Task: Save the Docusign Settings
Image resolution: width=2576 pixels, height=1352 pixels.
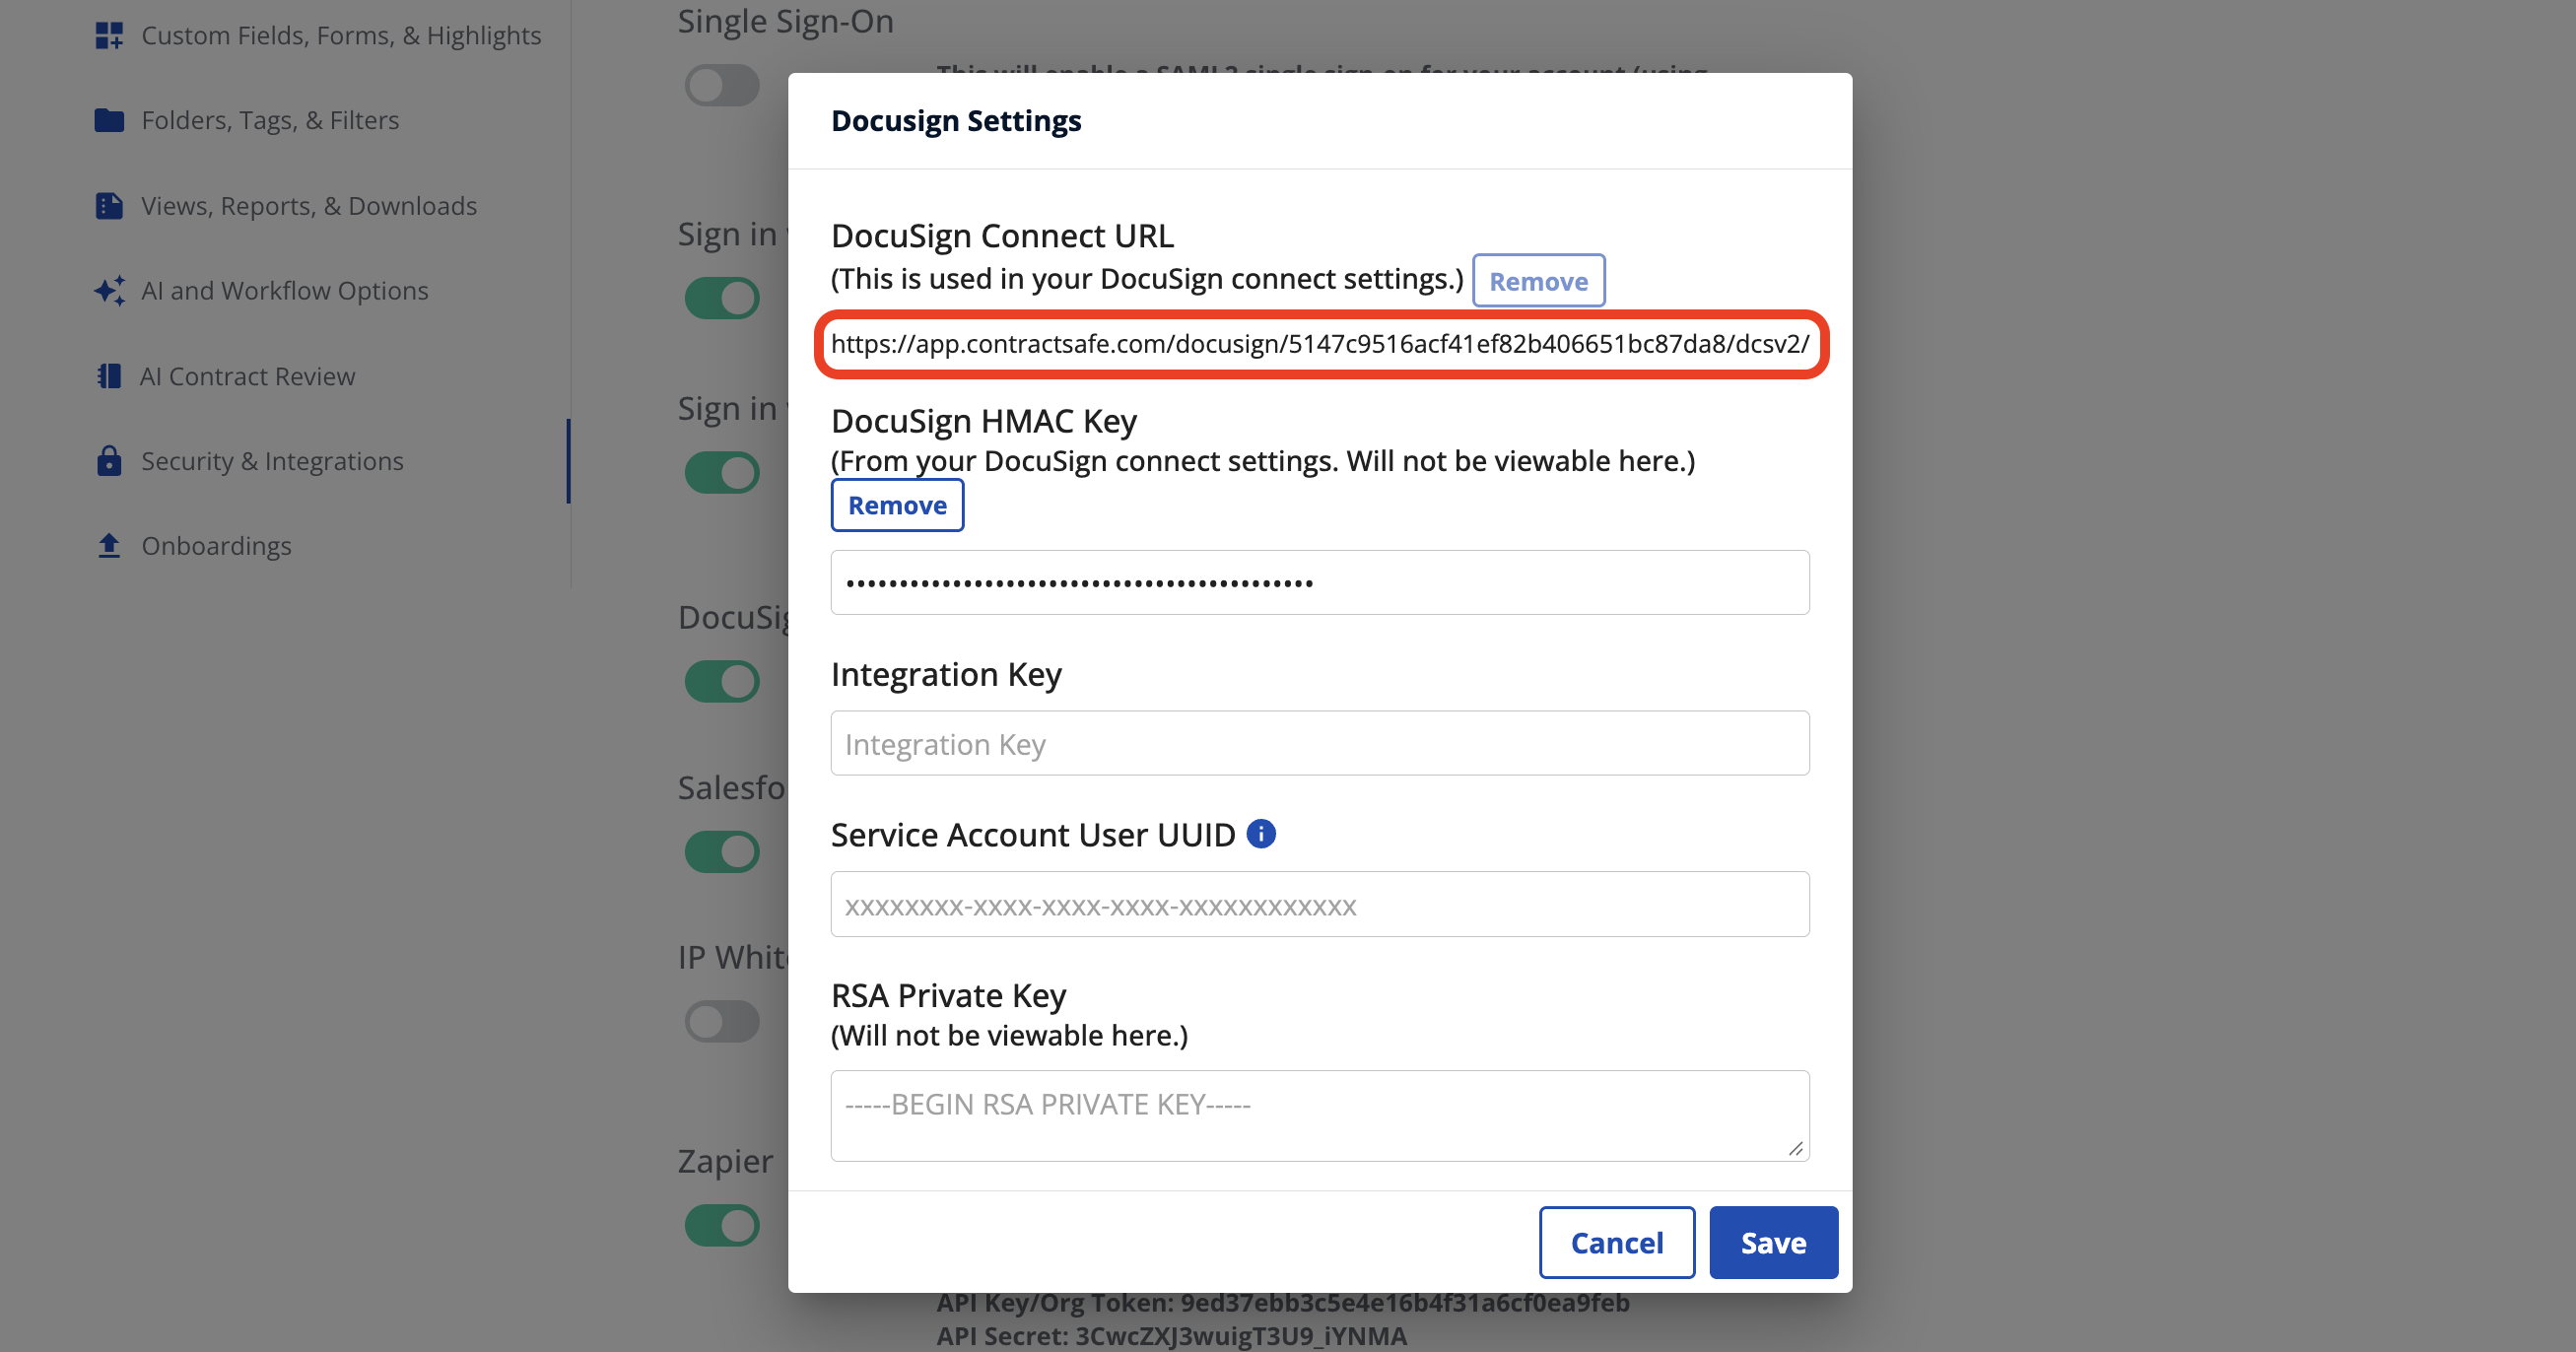Action: pos(1773,1242)
